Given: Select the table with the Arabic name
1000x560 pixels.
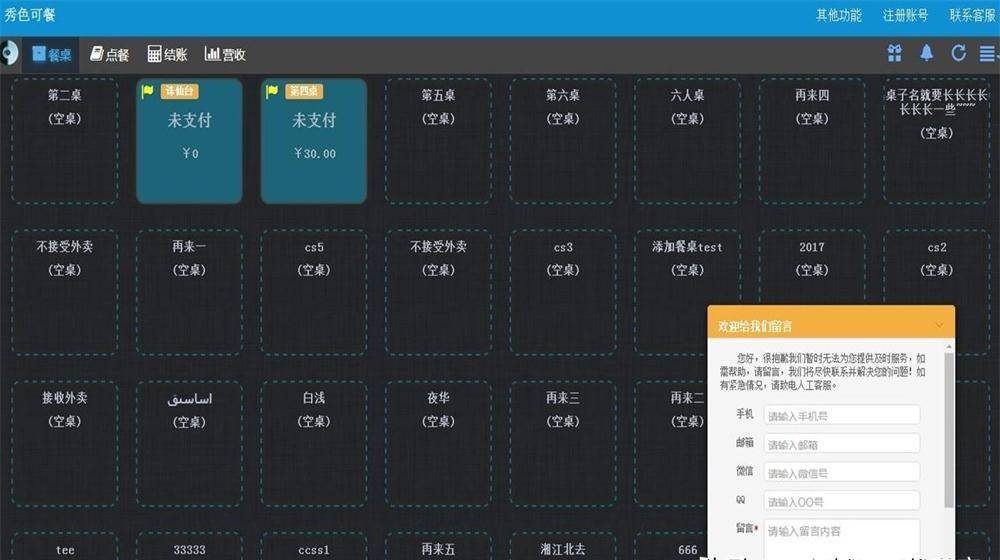Looking at the screenshot, I should [x=189, y=443].
